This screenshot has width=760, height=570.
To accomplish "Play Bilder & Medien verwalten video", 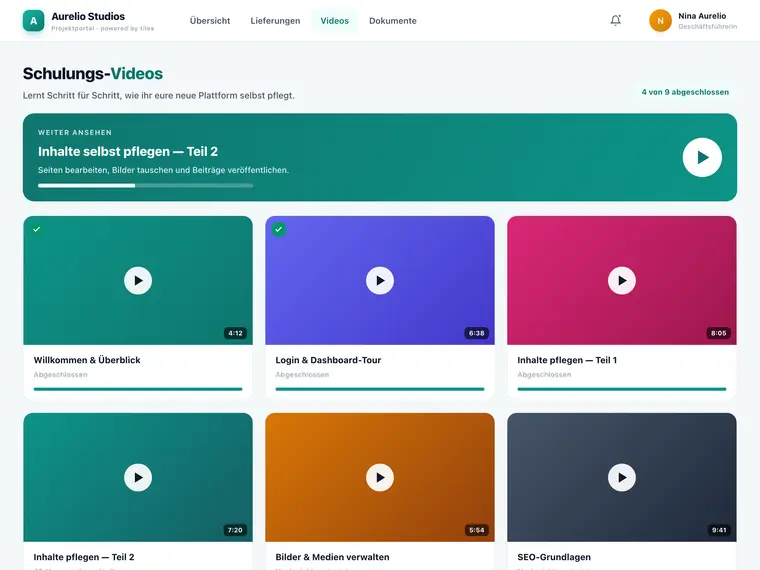I will (380, 477).
